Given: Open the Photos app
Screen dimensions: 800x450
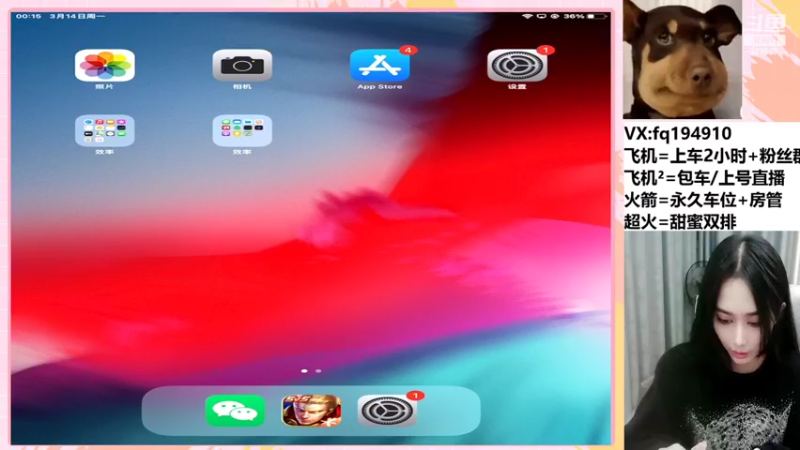Looking at the screenshot, I should point(105,65).
